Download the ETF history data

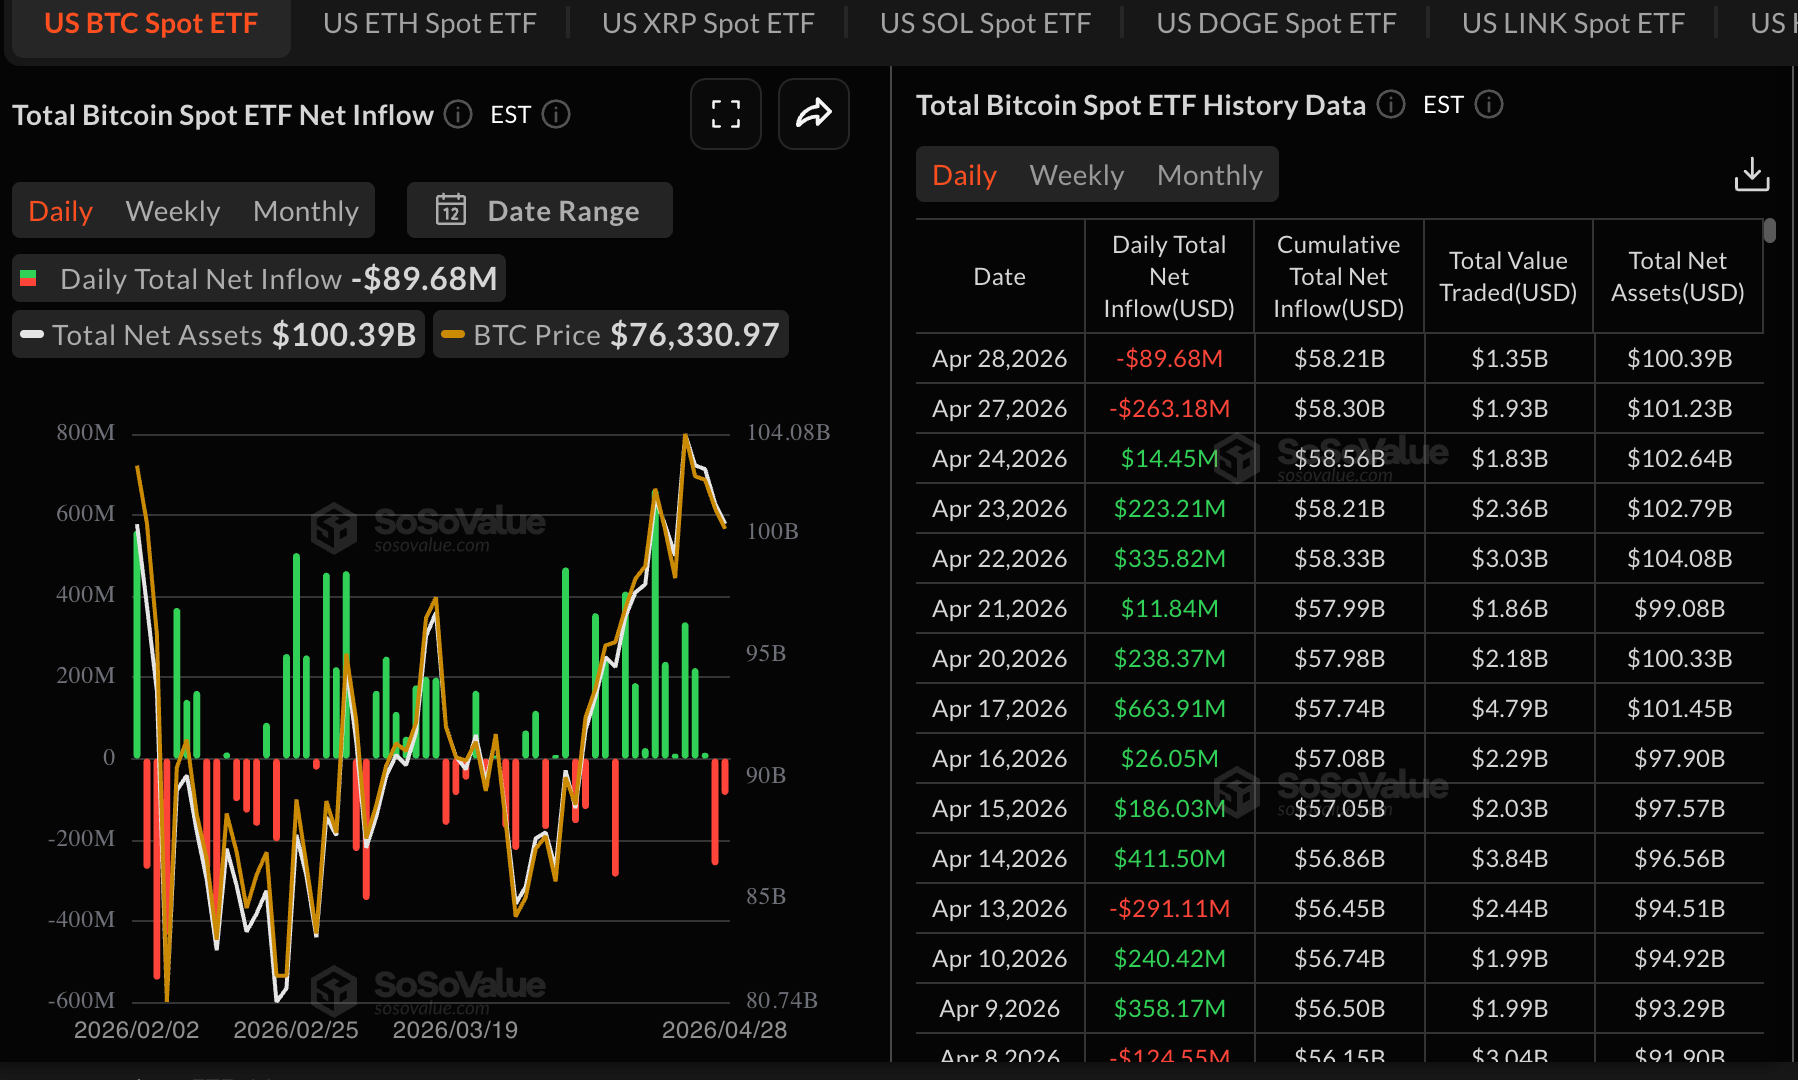[1751, 174]
